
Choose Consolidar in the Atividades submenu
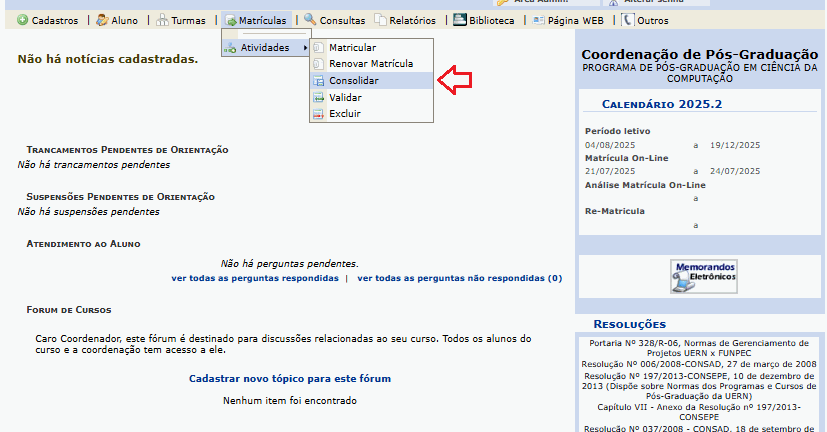(x=354, y=81)
